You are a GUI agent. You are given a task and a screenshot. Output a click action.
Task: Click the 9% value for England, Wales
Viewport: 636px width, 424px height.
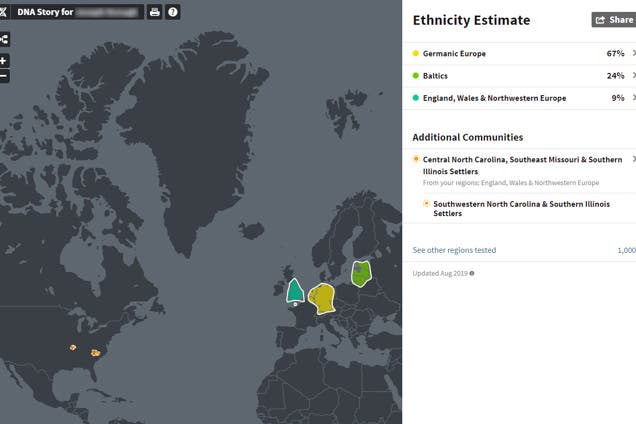click(x=618, y=98)
